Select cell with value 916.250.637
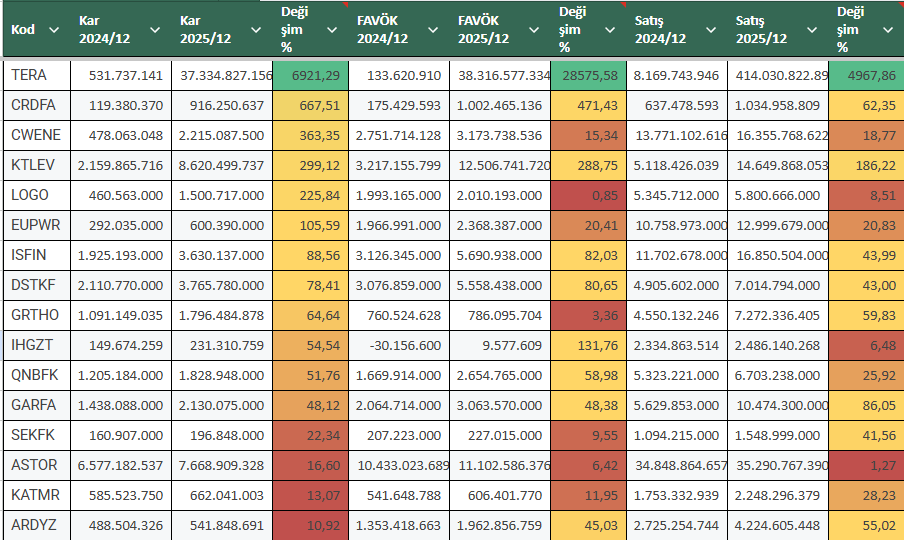The width and height of the screenshot is (904, 540). [222, 105]
